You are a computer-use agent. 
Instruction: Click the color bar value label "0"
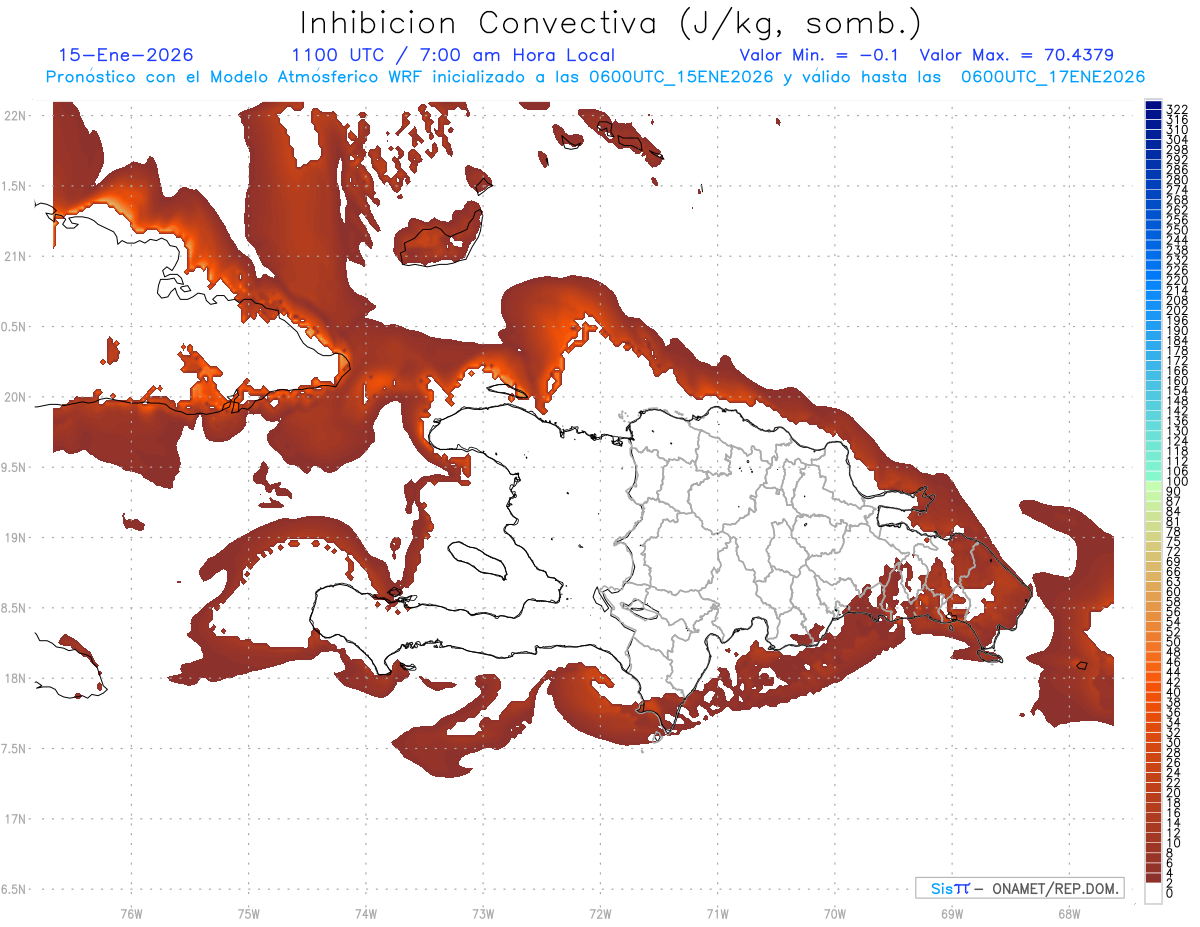[1170, 894]
